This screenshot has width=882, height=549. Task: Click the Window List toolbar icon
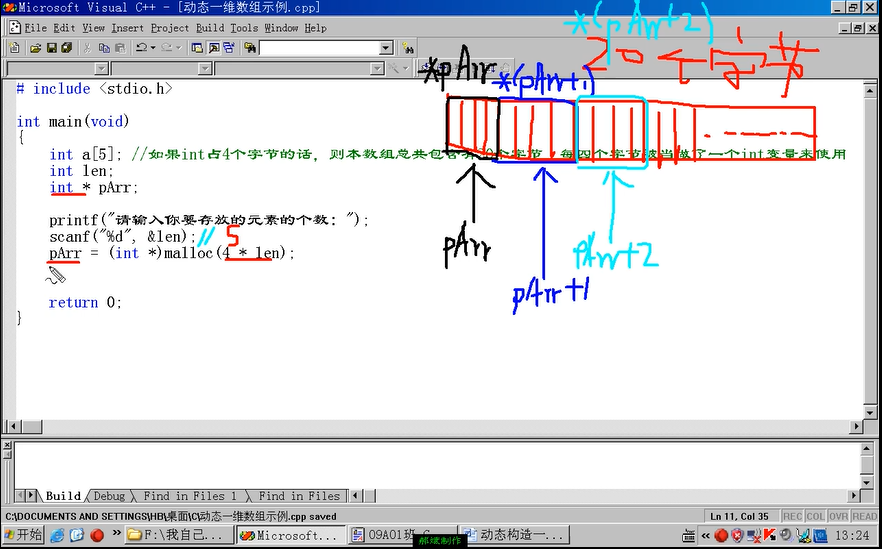[x=229, y=48]
